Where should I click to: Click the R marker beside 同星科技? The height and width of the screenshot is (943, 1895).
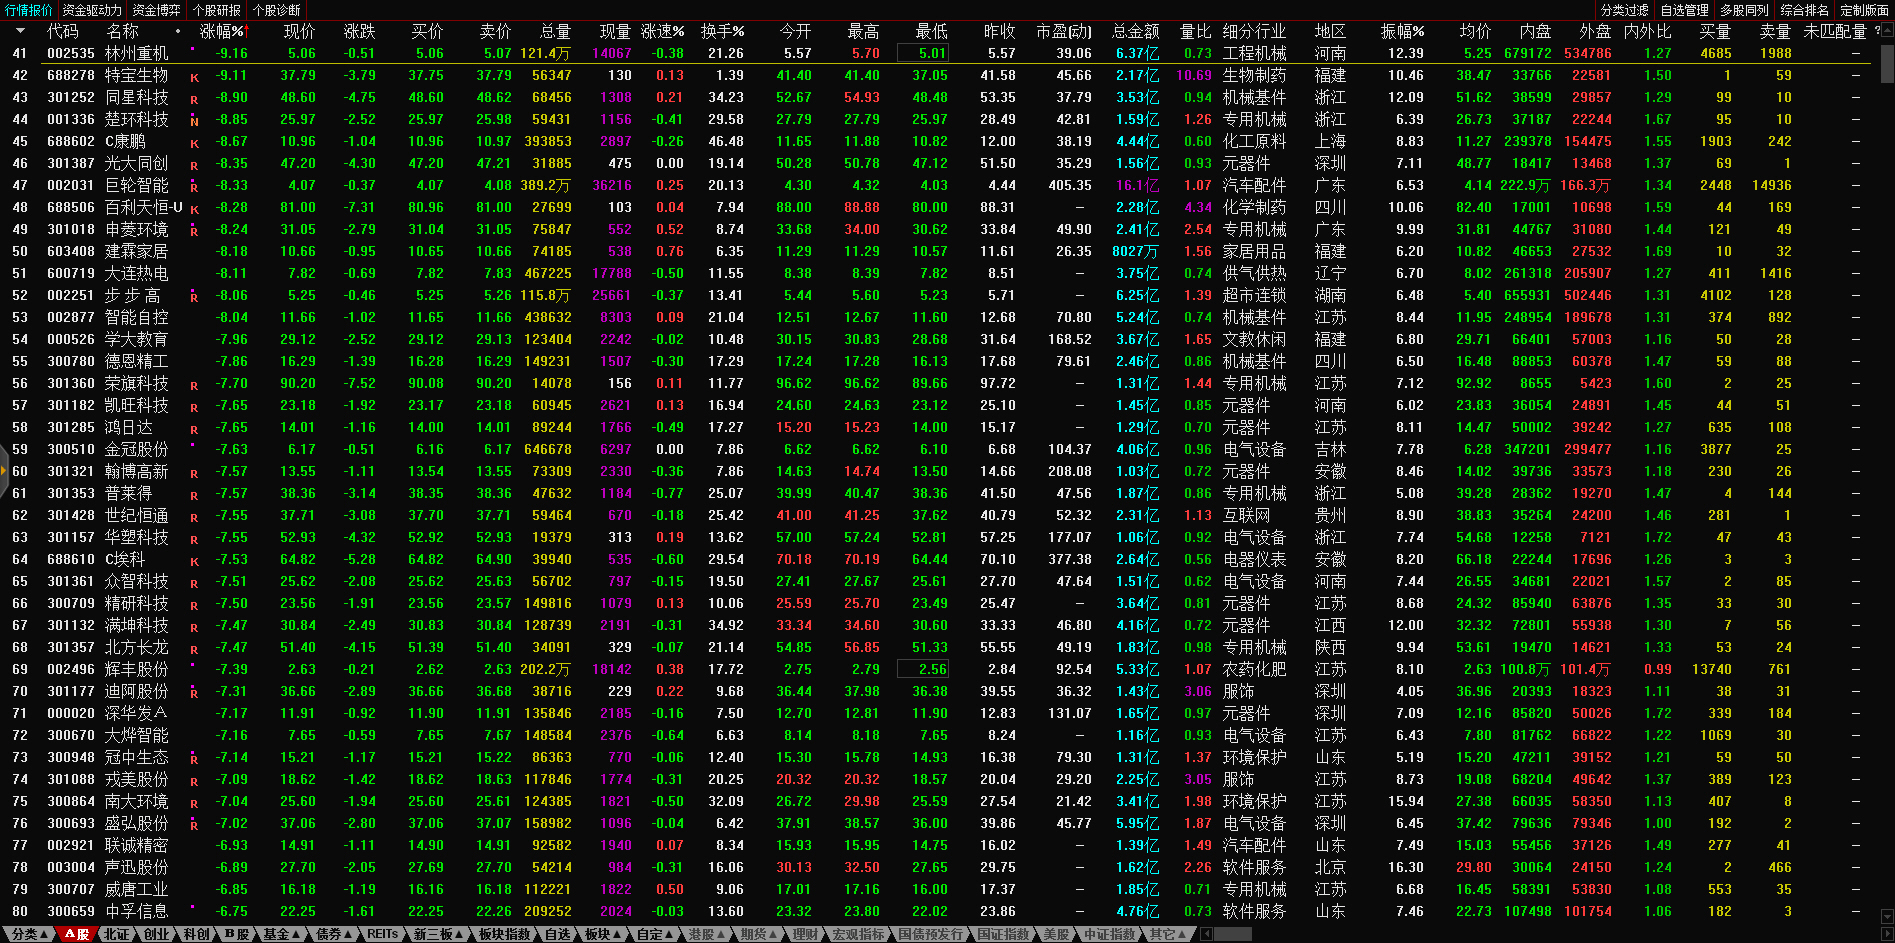(x=194, y=99)
